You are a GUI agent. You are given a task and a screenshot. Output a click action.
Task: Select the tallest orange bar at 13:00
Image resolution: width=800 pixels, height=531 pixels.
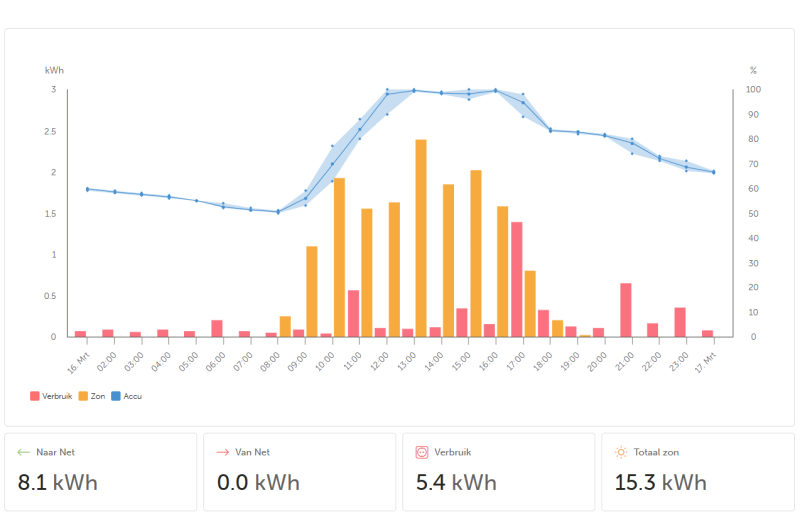click(421, 238)
